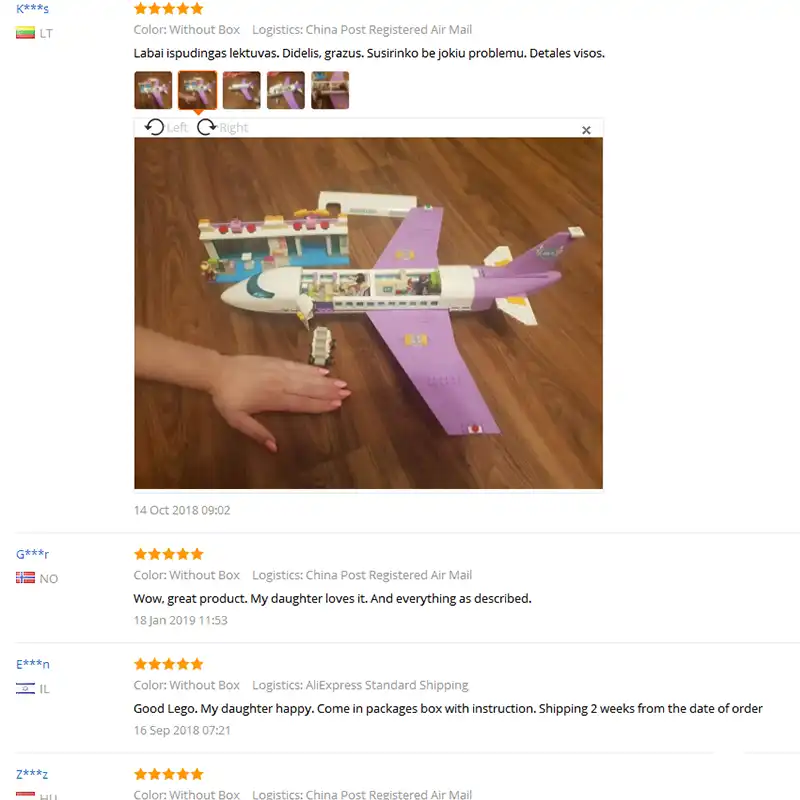This screenshot has width=800, height=800.
Task: Click the rotate Left icon
Action: click(154, 127)
